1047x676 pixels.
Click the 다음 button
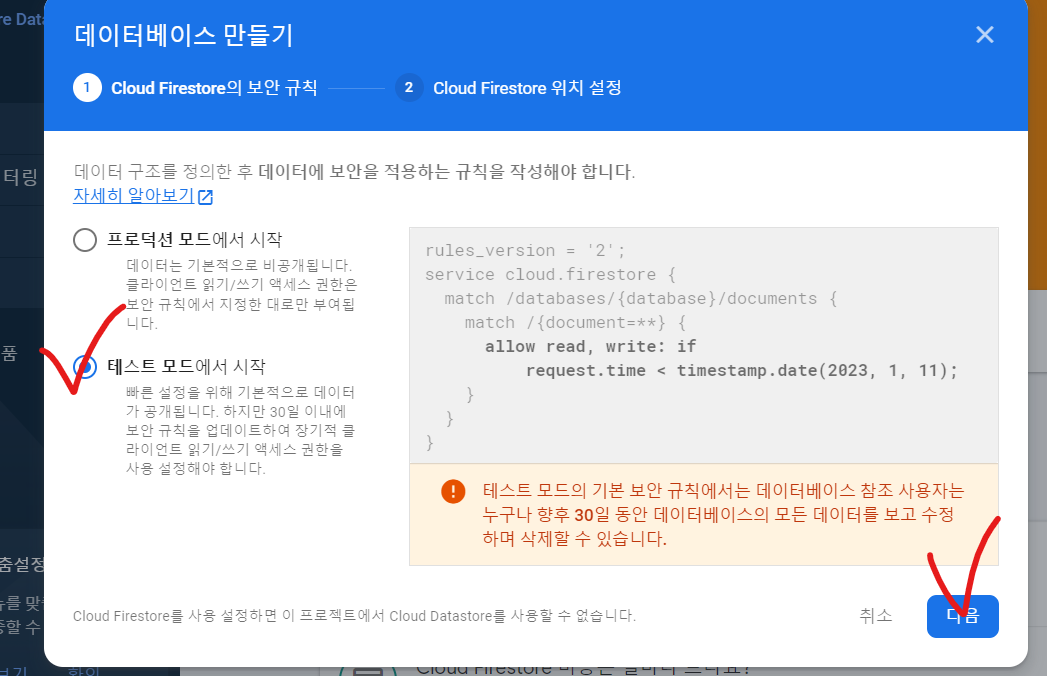point(962,616)
